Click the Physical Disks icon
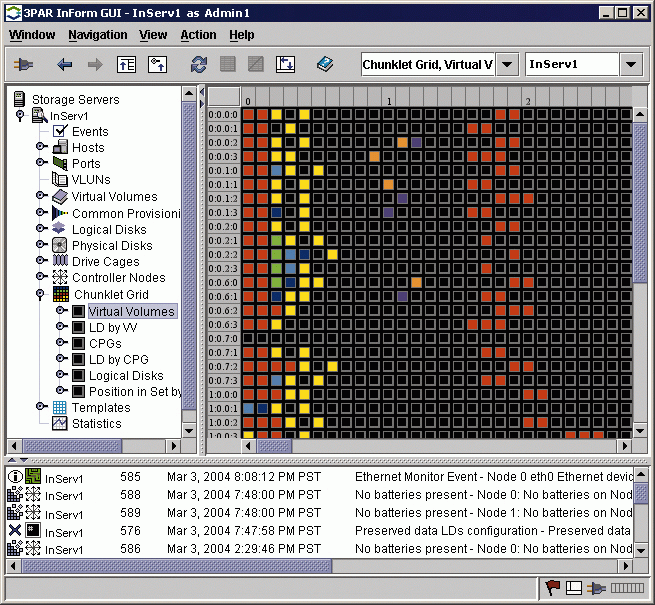Screen dimensions: 655x605 pos(60,245)
